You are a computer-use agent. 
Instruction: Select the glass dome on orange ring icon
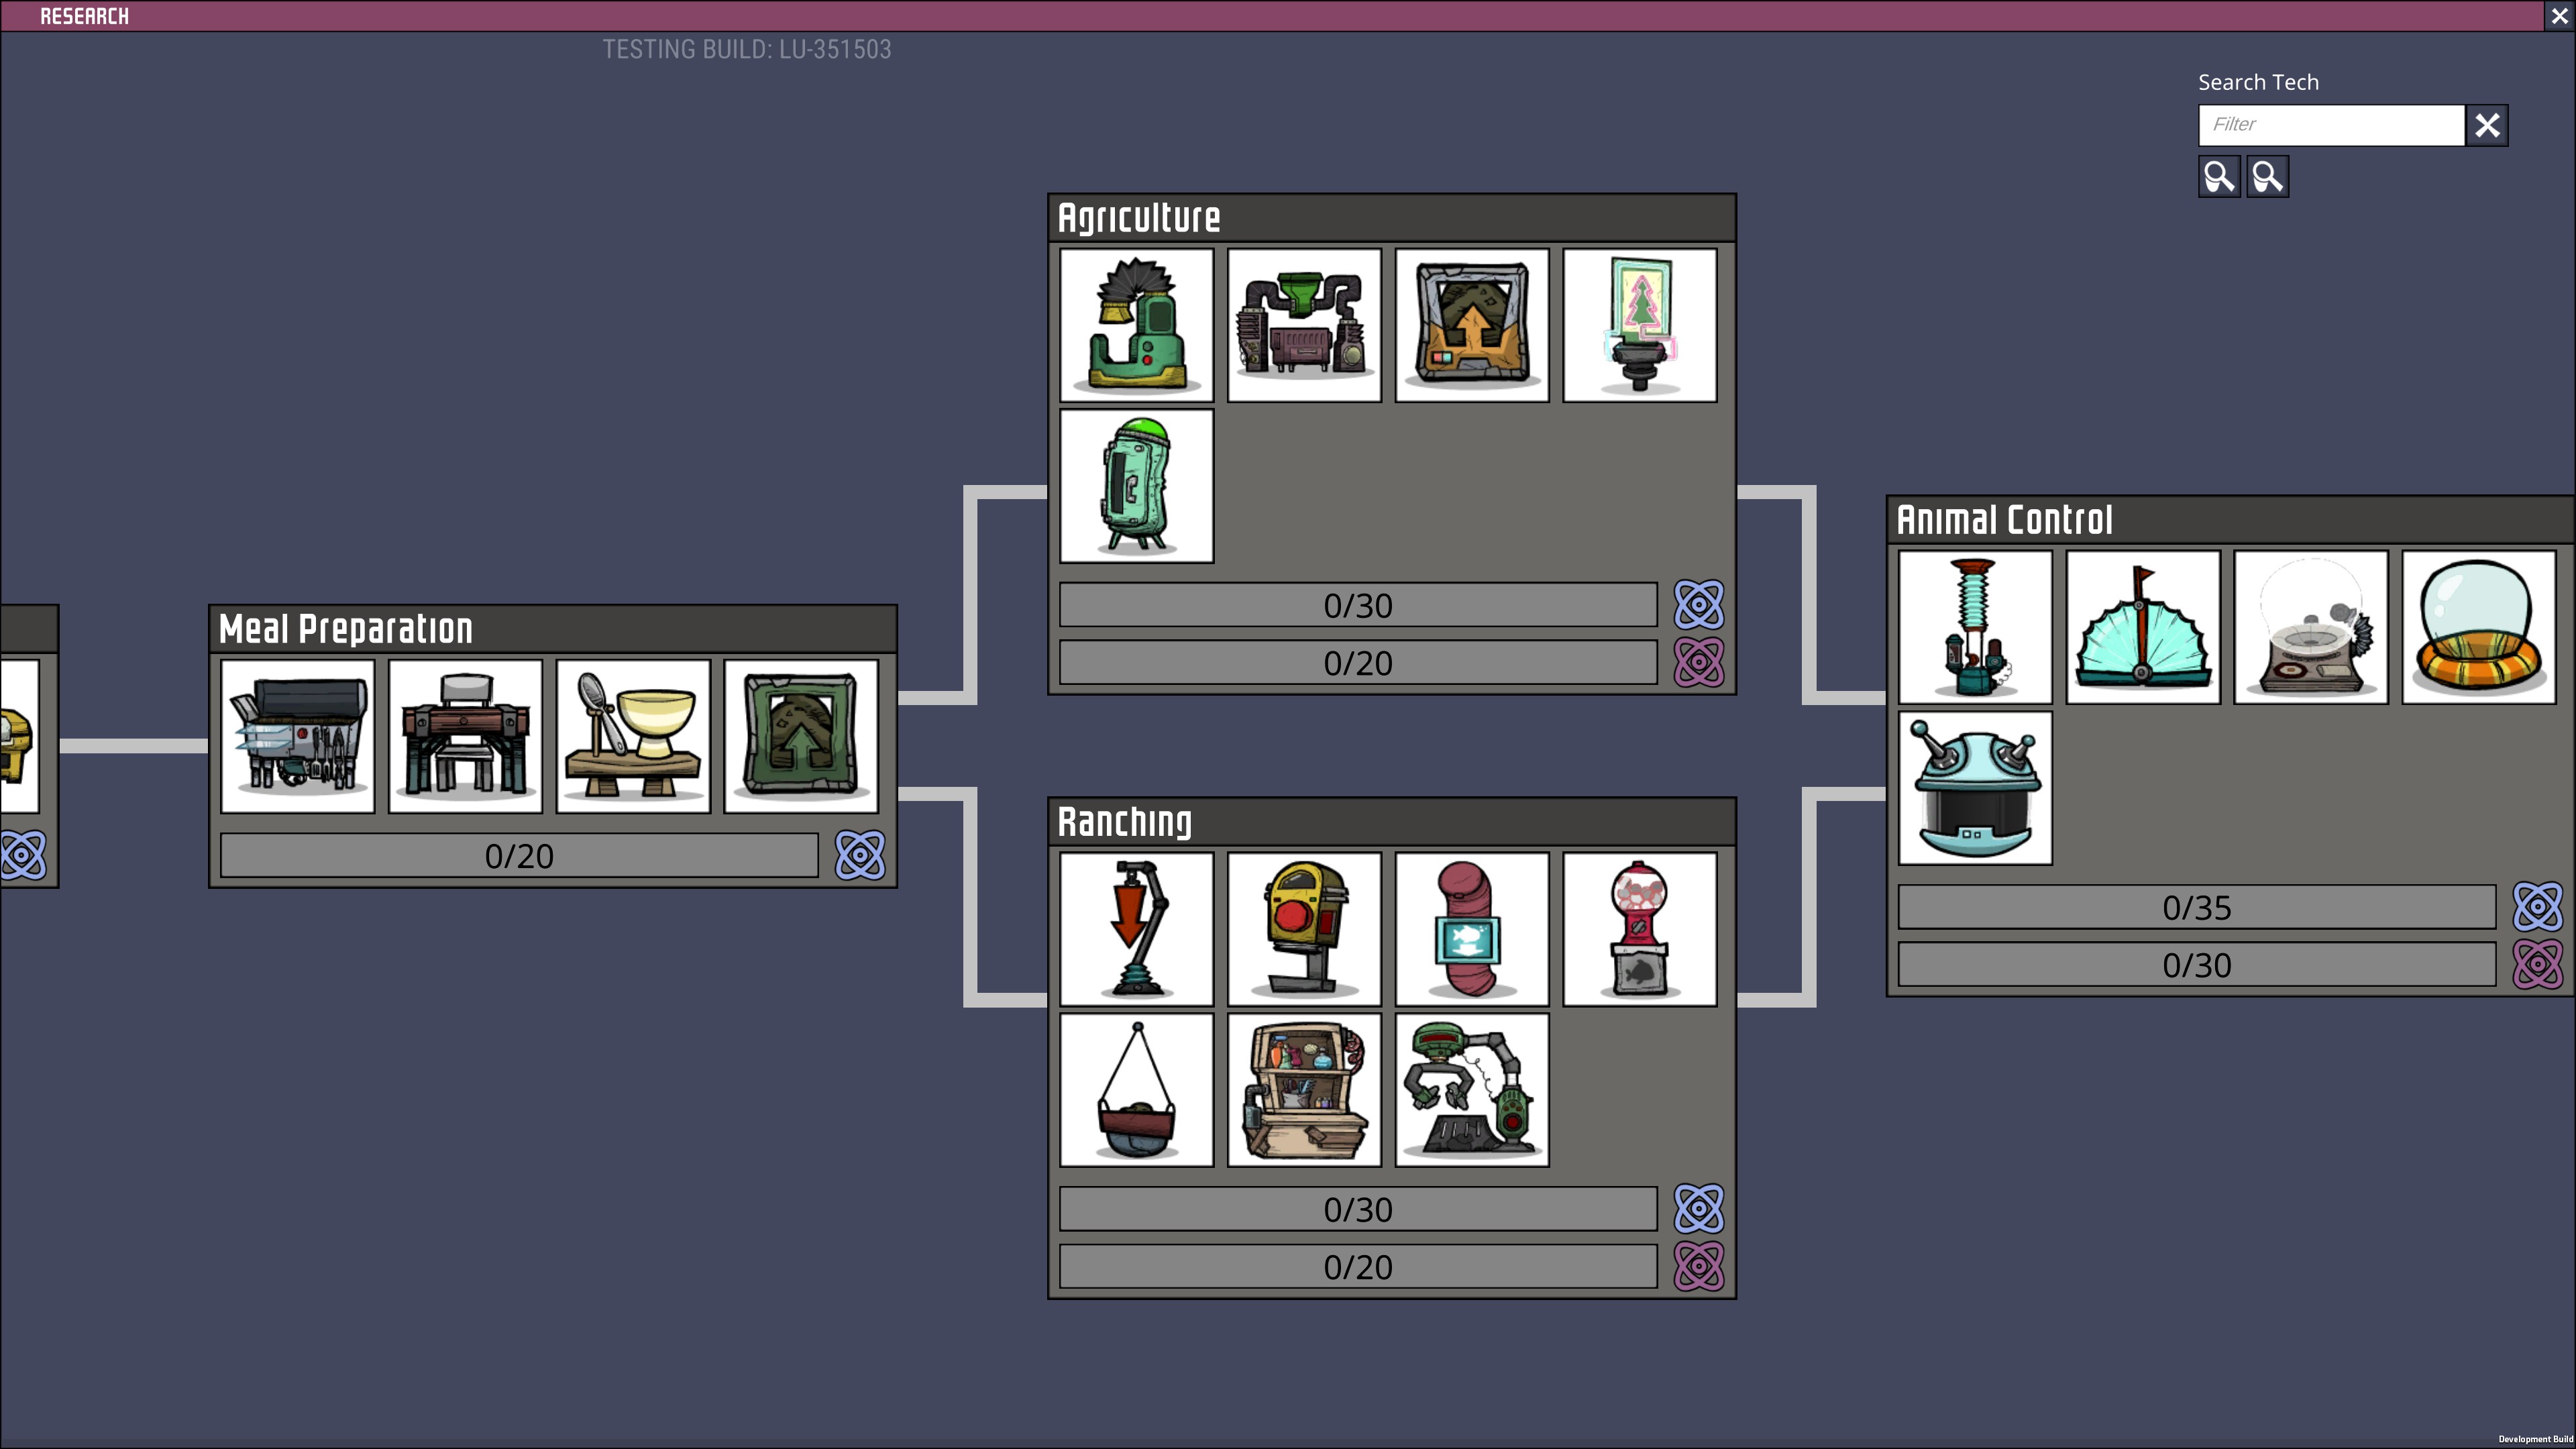click(2479, 628)
